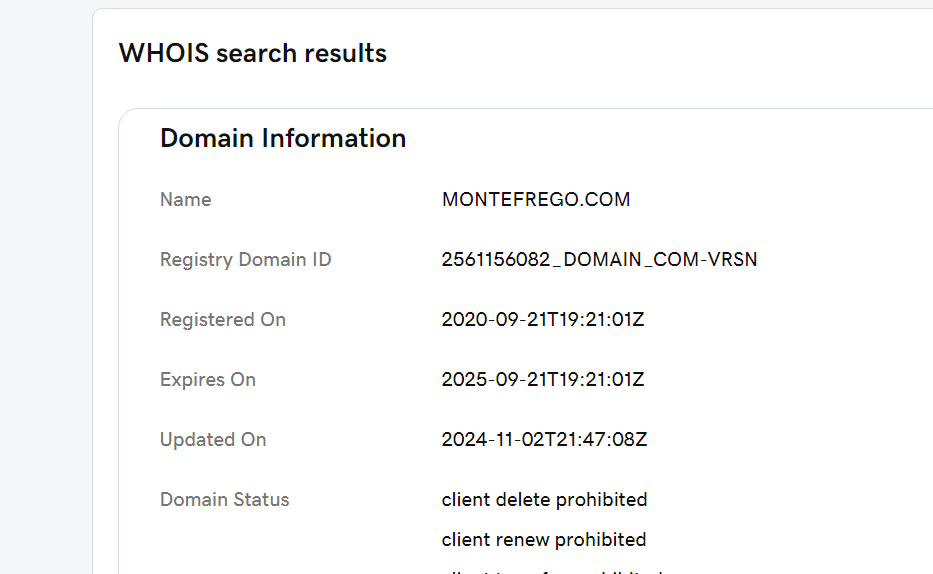Click the 2020-09-21T19:21:01Z registration date
This screenshot has width=933, height=574.
click(543, 319)
